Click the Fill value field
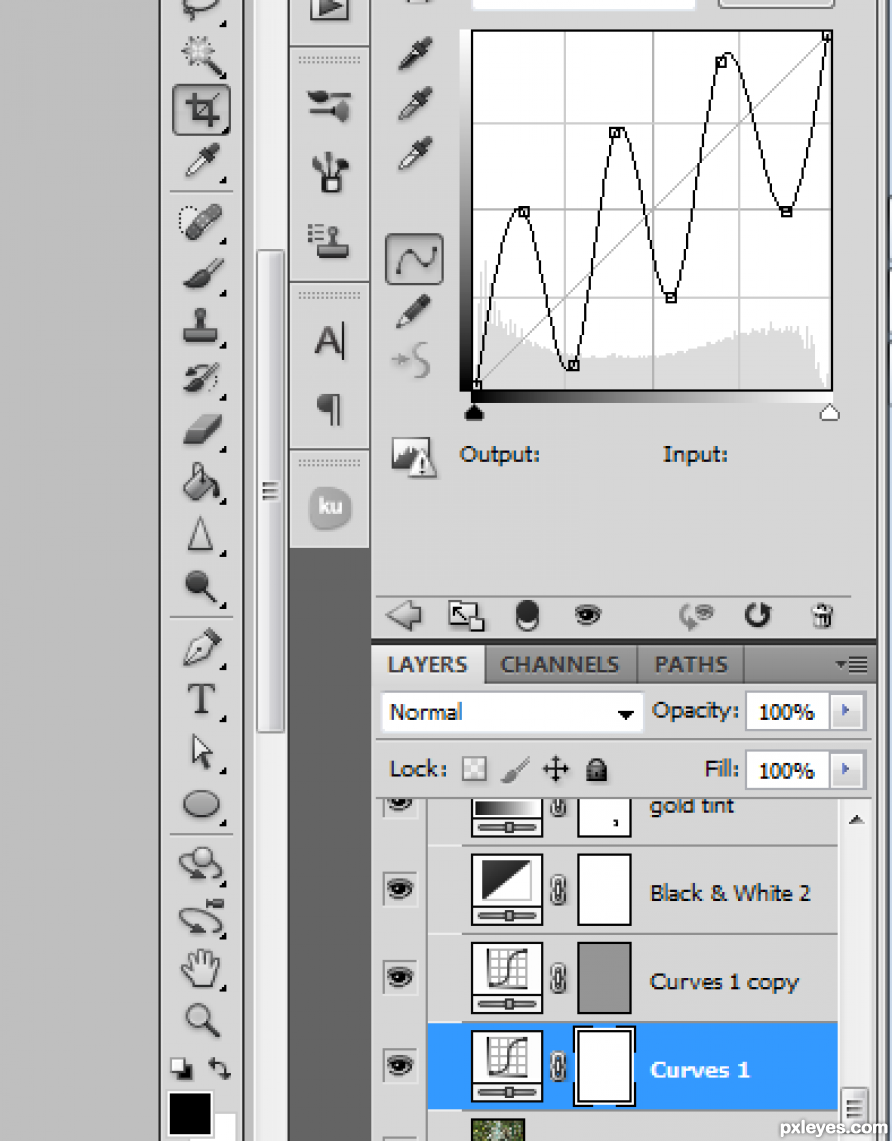892x1141 pixels. click(x=787, y=769)
